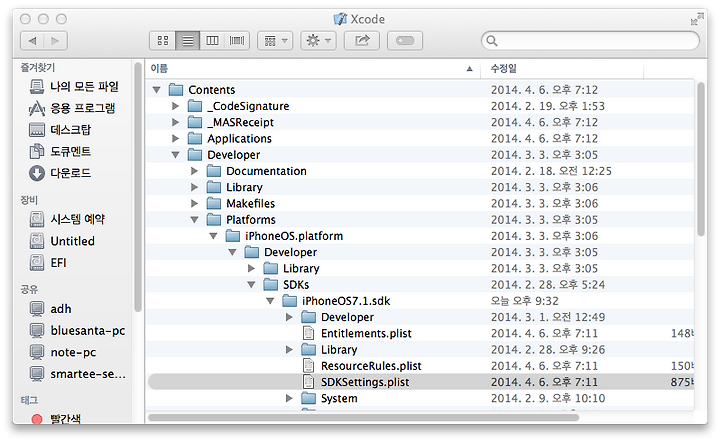Sort by the 수정일 column header

562,68
